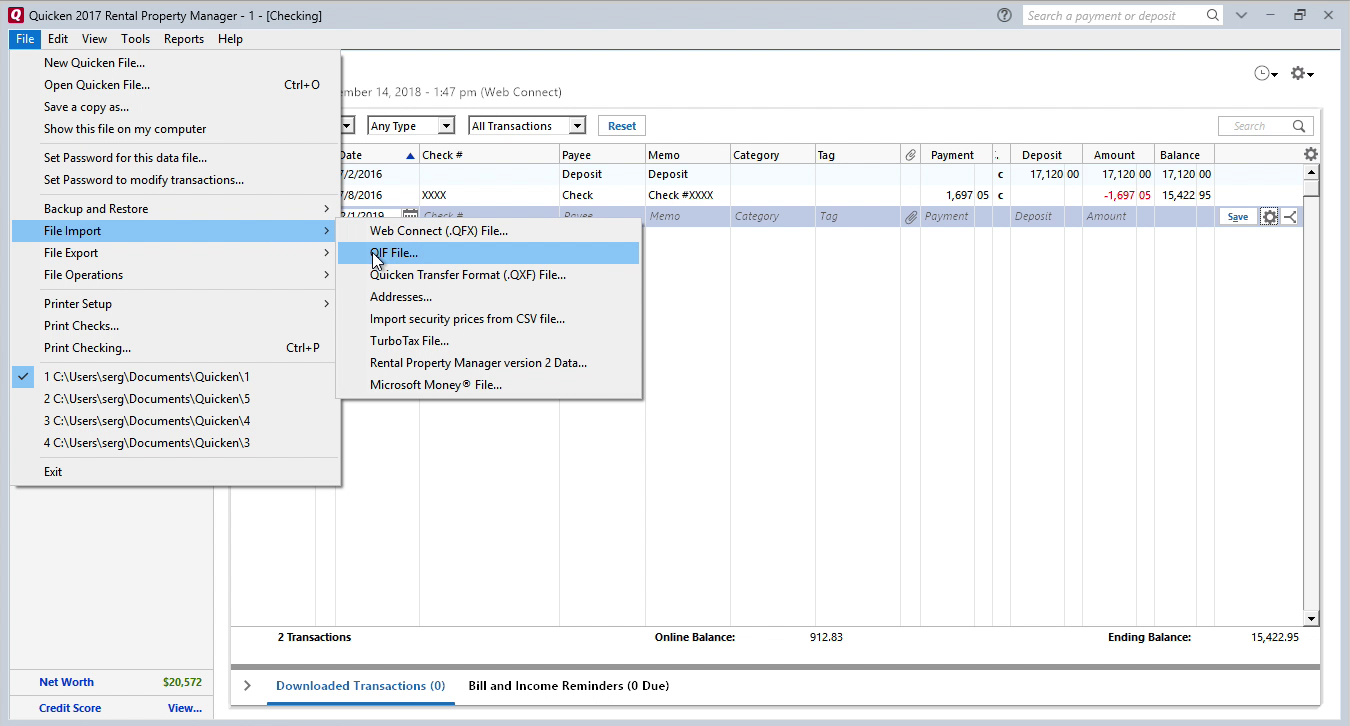Image resolution: width=1350 pixels, height=726 pixels.
Task: Click the register scrollbar down arrow
Action: click(x=1311, y=618)
